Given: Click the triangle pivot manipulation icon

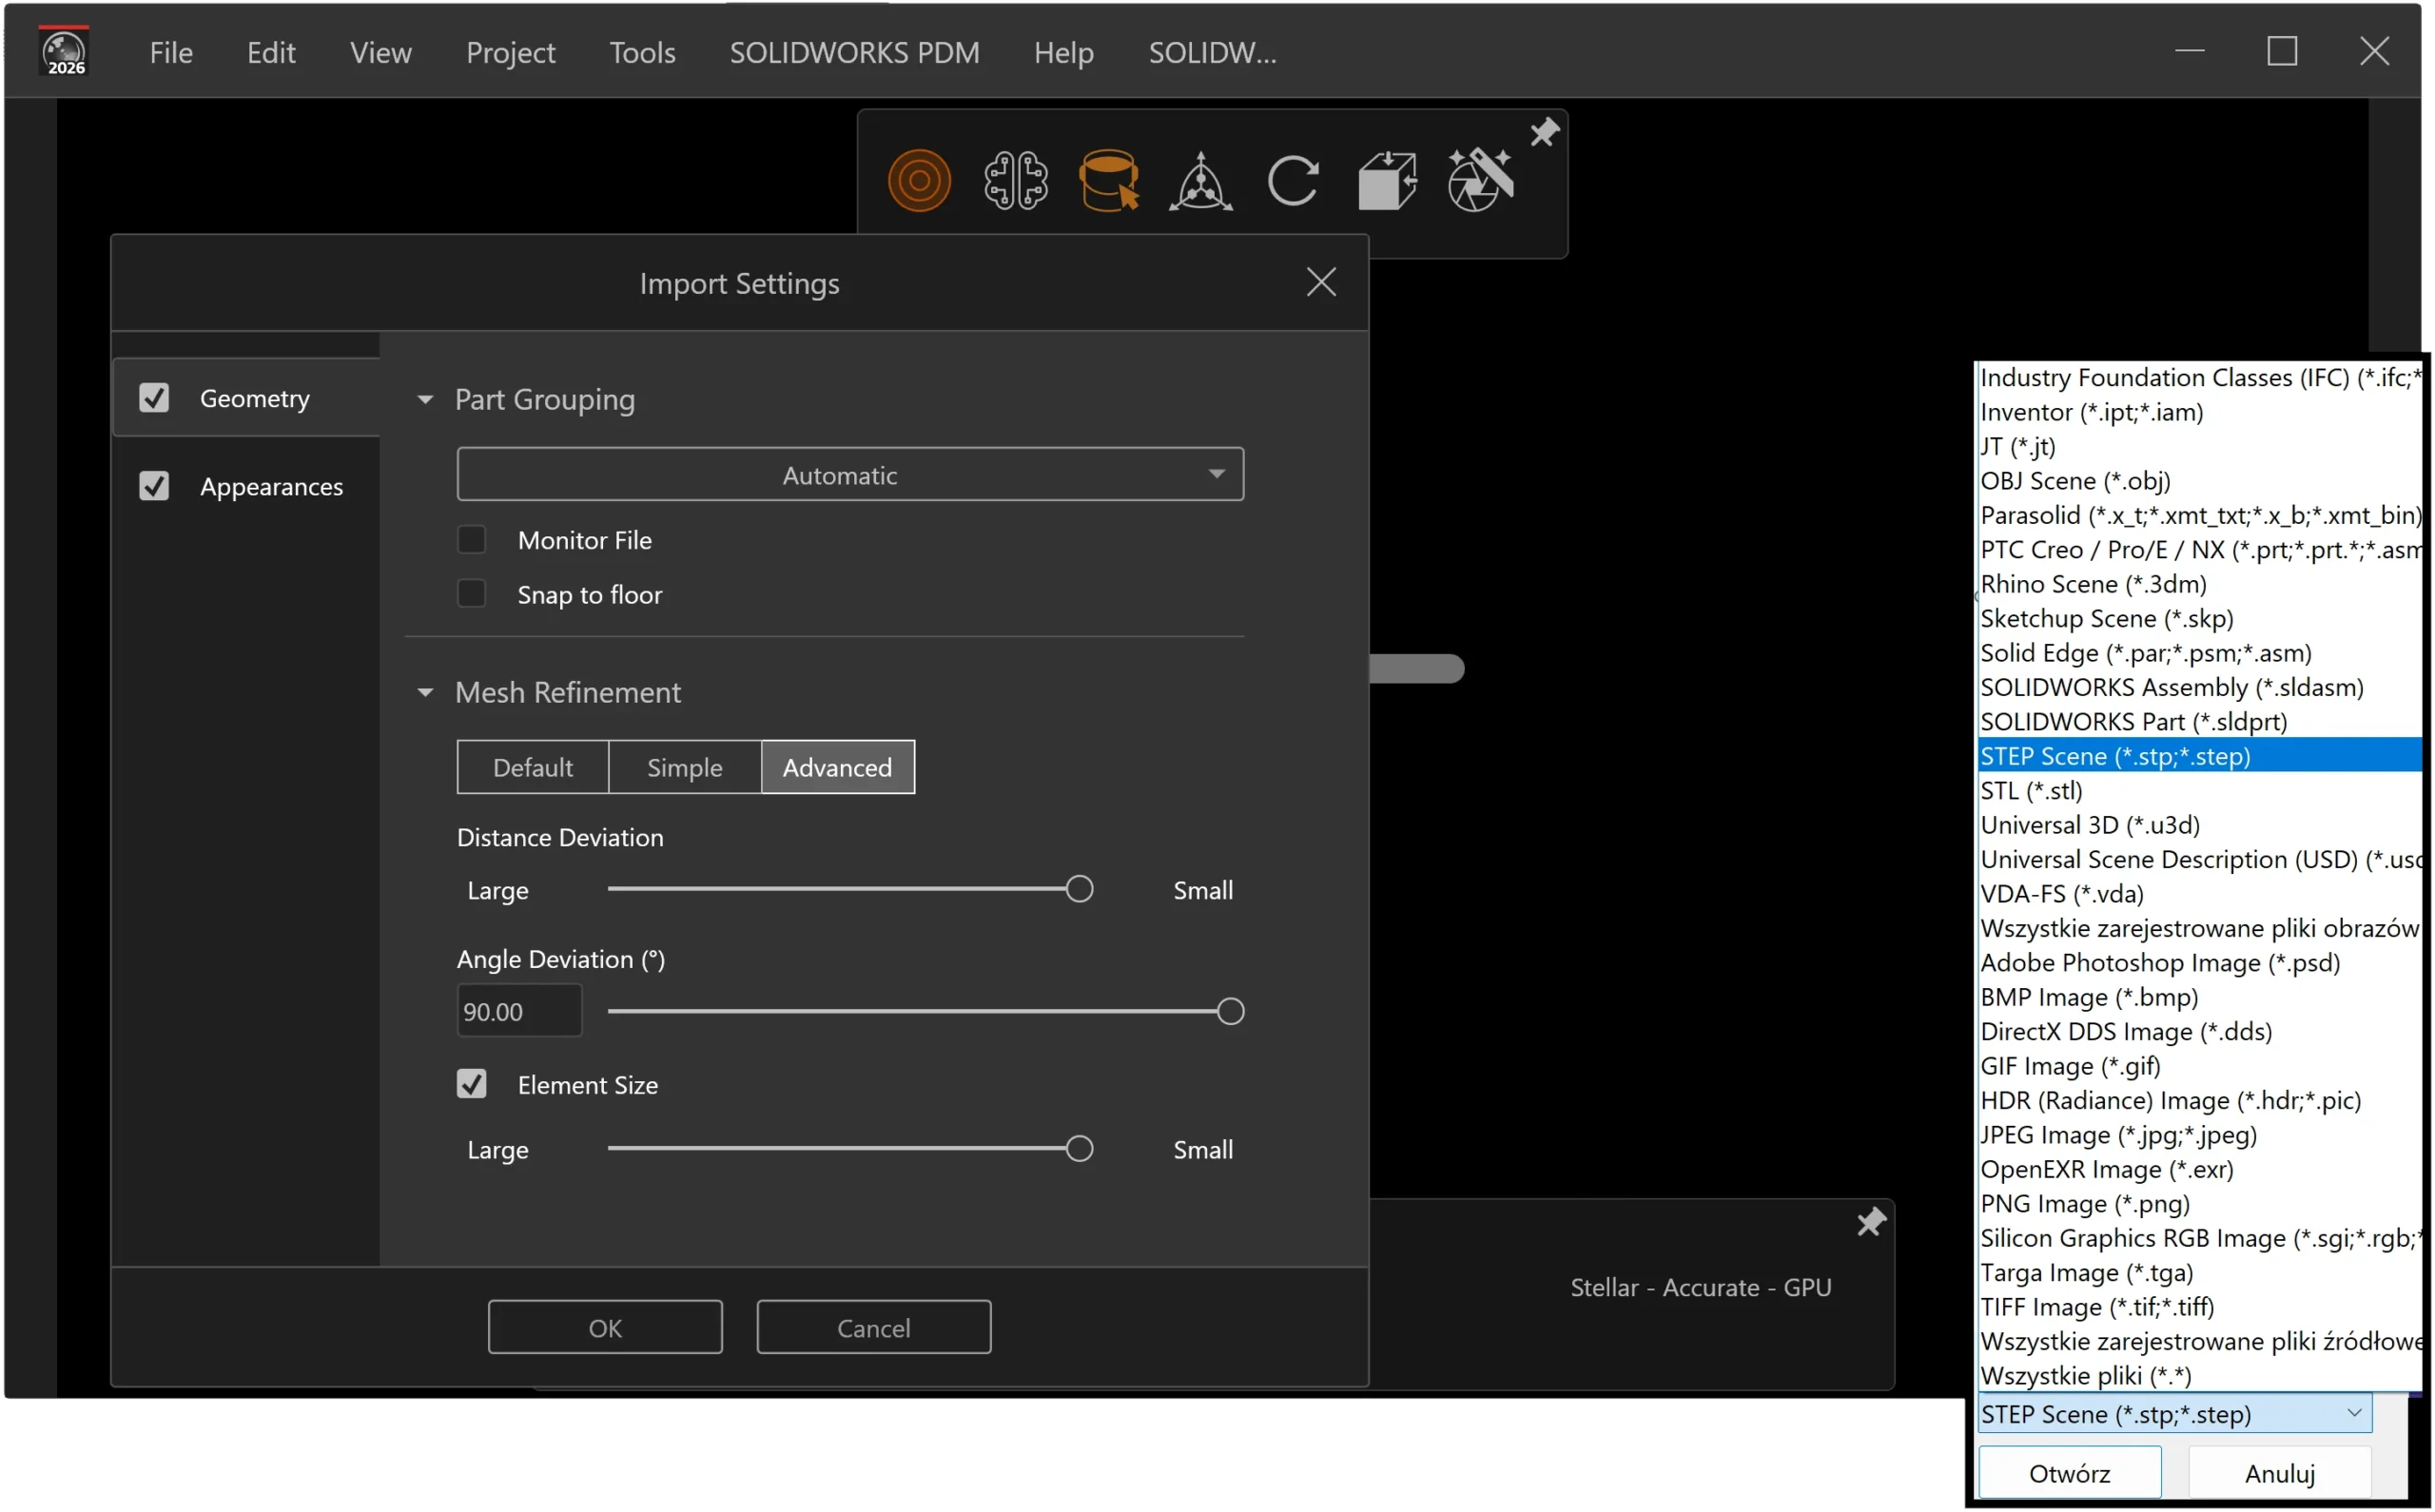Looking at the screenshot, I should 1200,181.
